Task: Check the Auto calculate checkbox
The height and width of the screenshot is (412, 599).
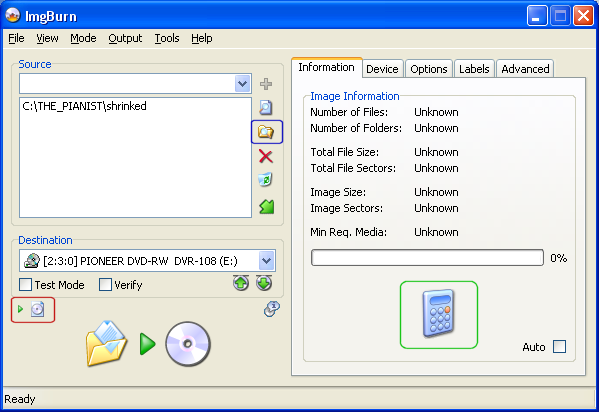Action: click(560, 347)
